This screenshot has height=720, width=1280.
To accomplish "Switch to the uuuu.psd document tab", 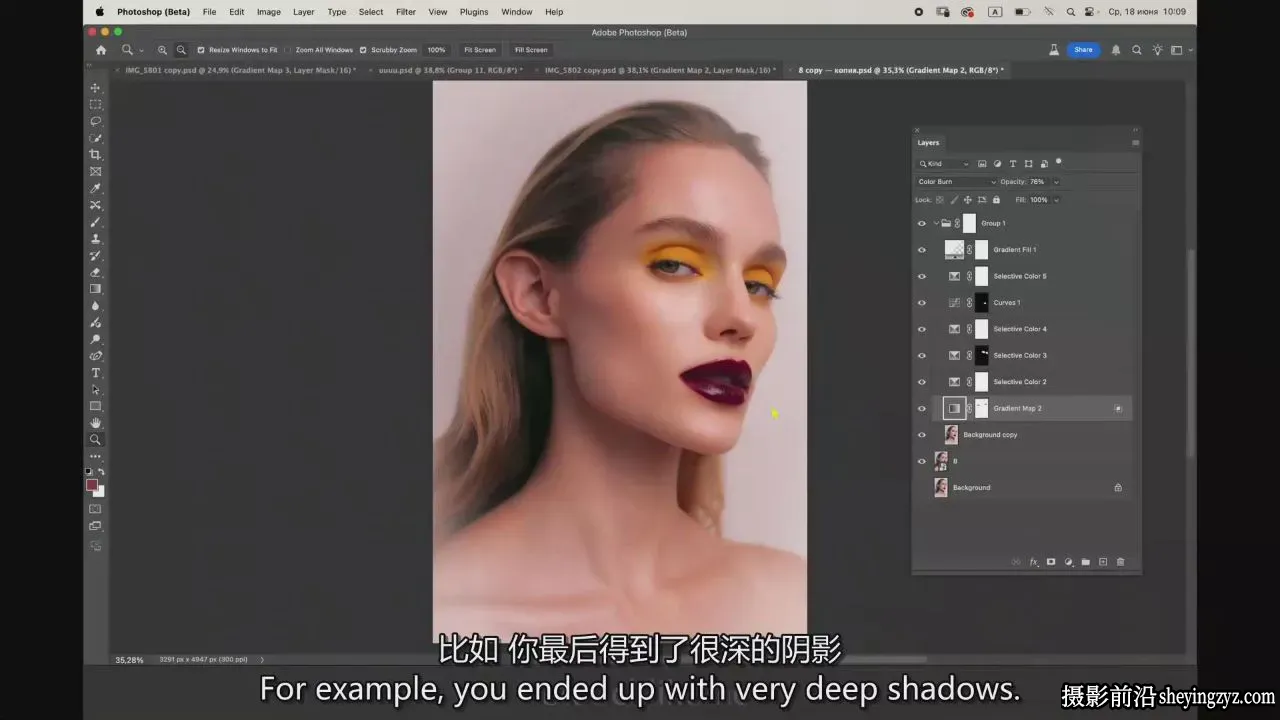I will pyautogui.click(x=450, y=71).
